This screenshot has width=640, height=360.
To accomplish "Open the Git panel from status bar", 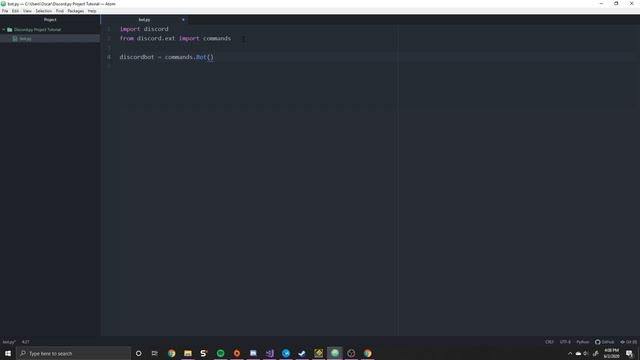I will [x=629, y=342].
